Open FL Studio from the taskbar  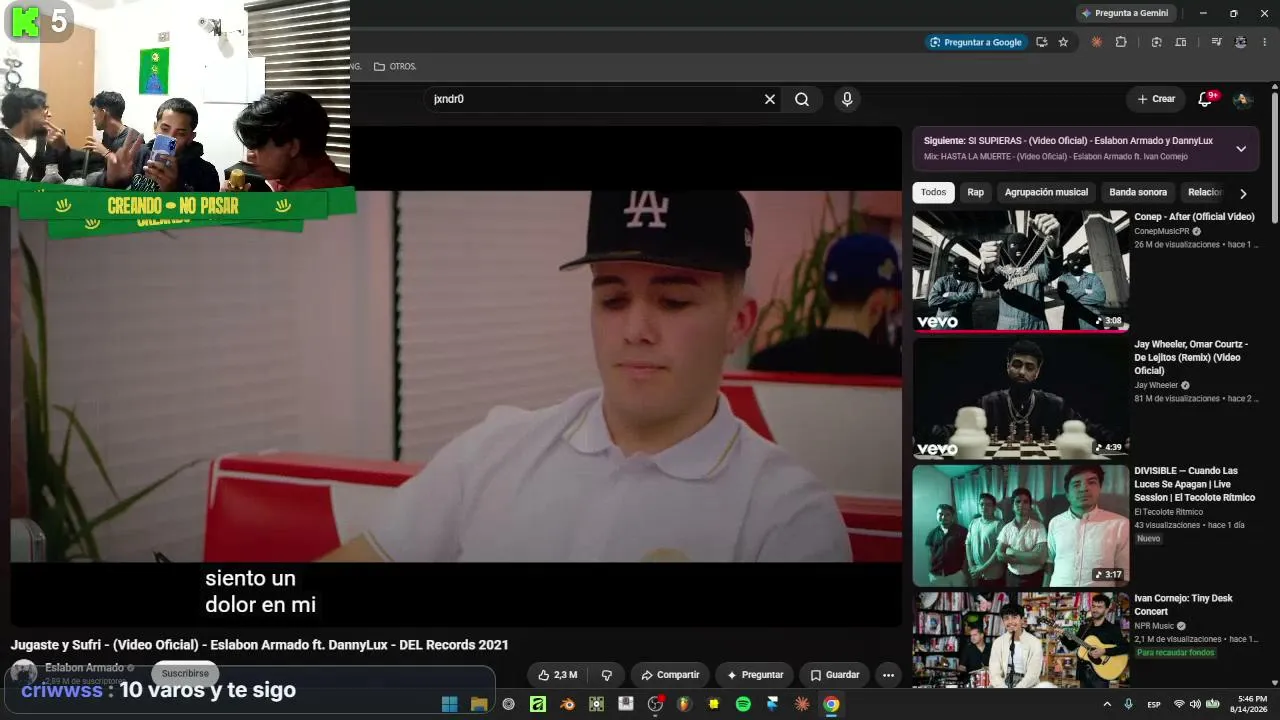click(684, 704)
